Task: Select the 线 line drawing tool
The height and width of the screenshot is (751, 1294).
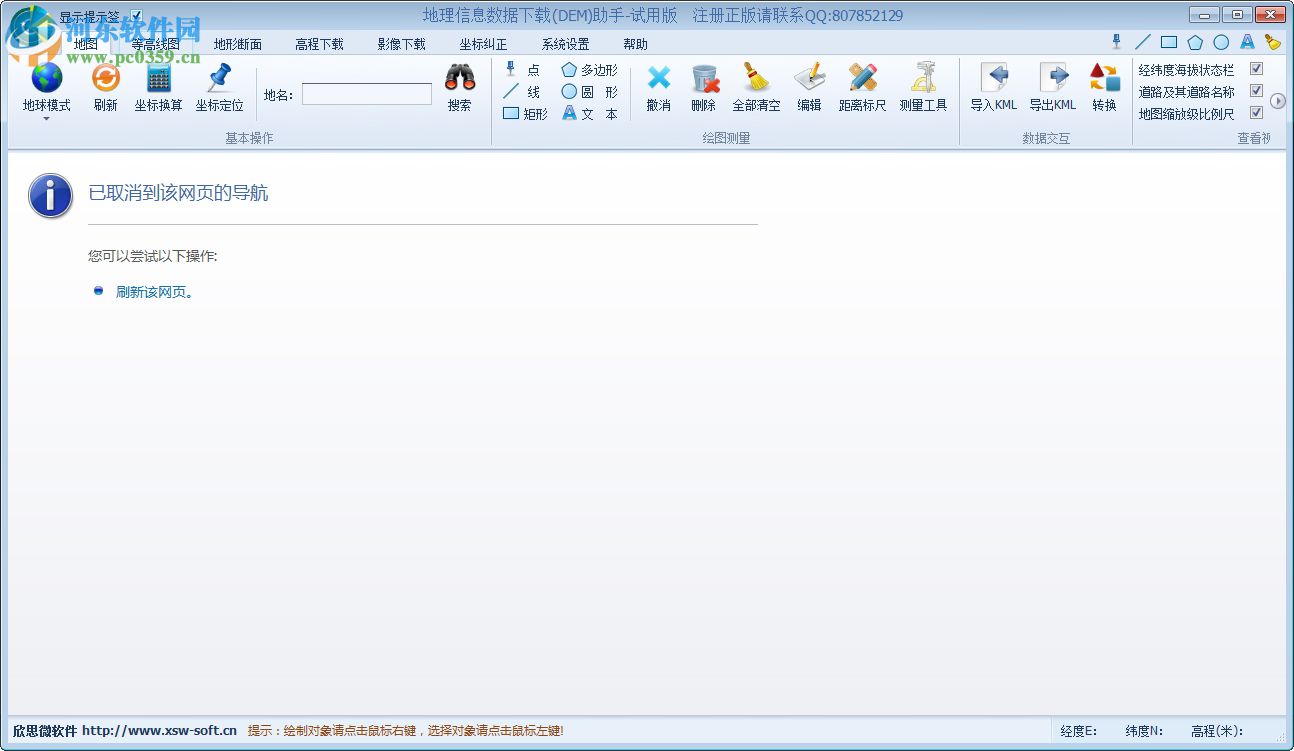Action: tap(522, 92)
